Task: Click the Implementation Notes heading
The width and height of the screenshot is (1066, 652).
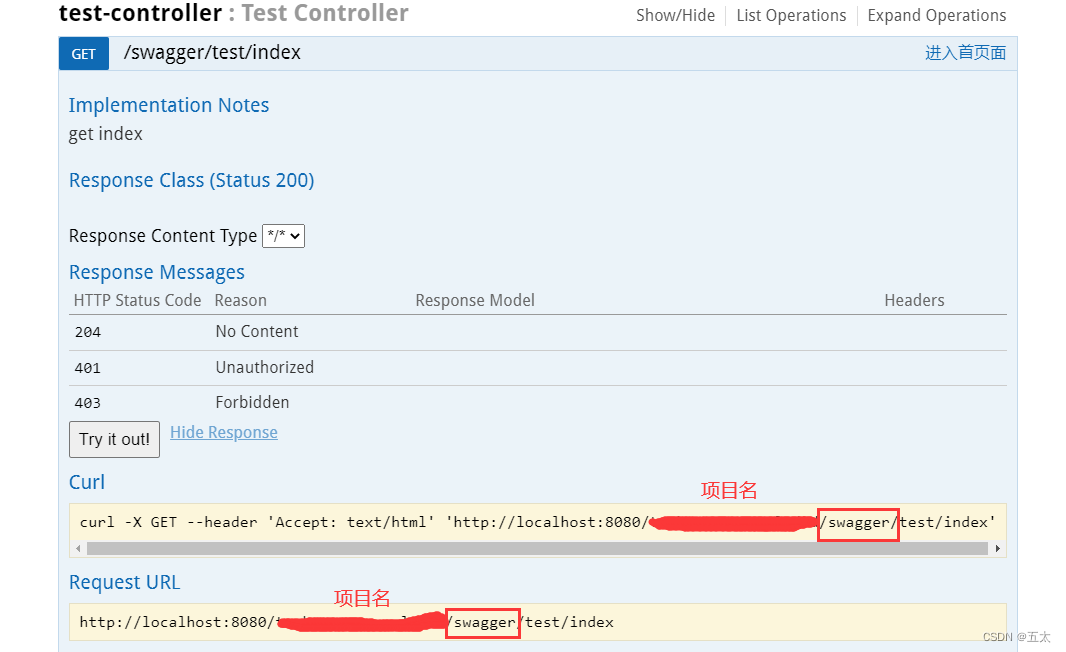Action: pos(169,105)
